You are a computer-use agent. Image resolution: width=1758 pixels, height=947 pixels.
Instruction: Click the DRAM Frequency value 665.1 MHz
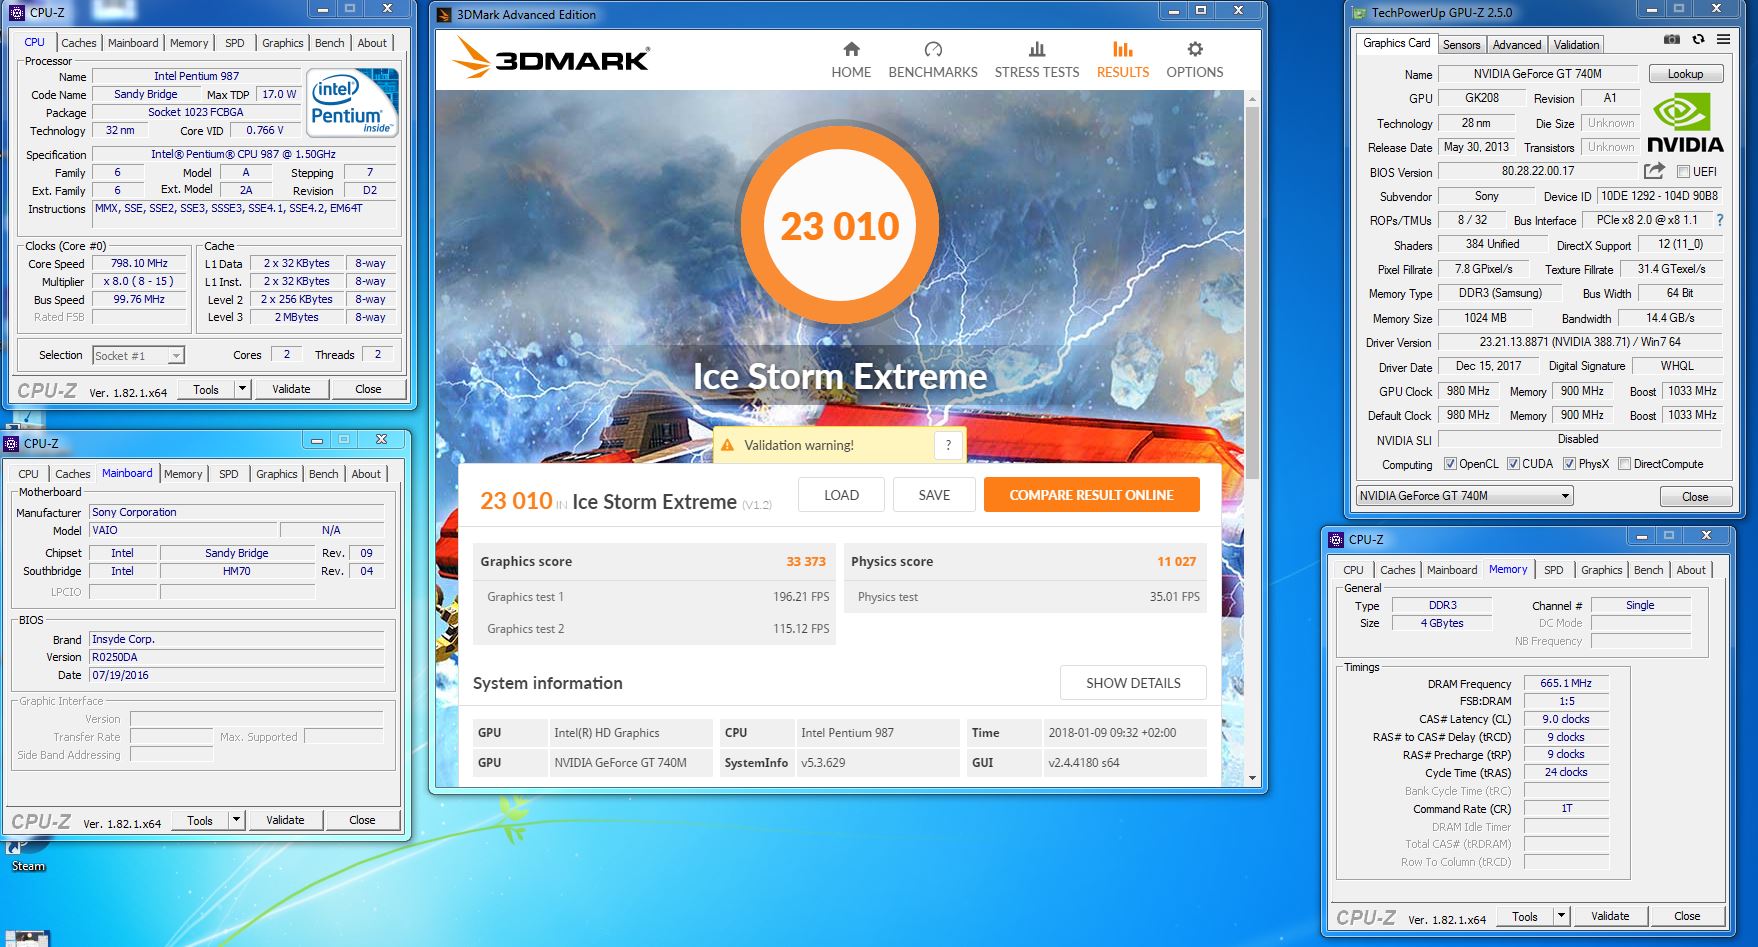[x=1566, y=683]
